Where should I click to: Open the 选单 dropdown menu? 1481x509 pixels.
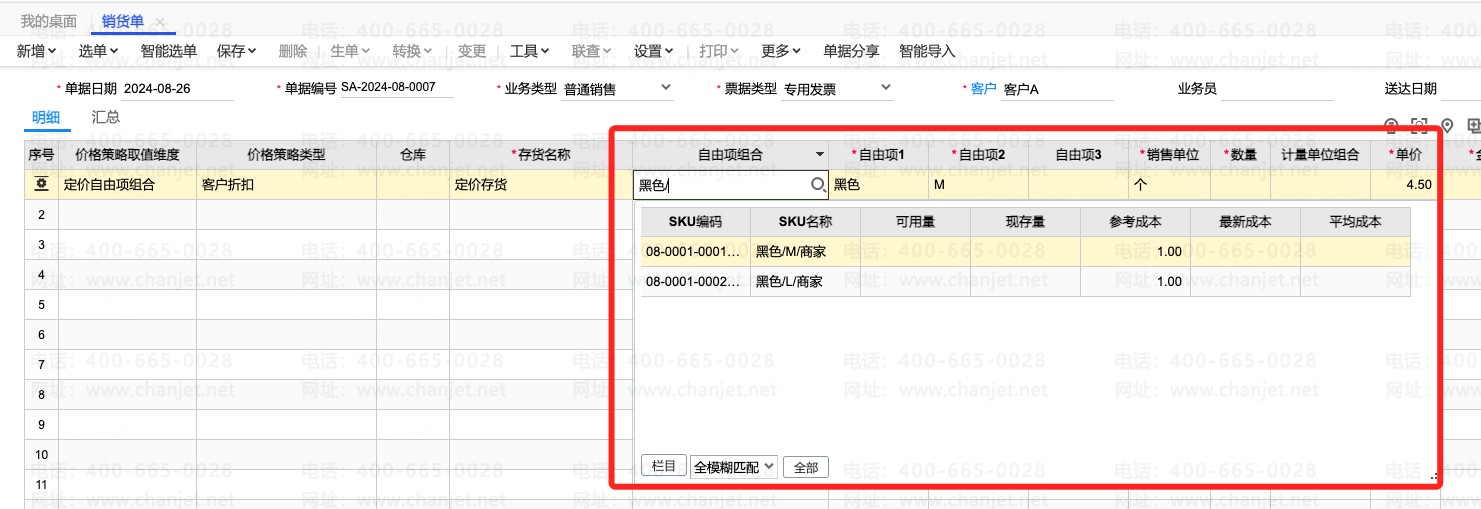click(x=98, y=51)
